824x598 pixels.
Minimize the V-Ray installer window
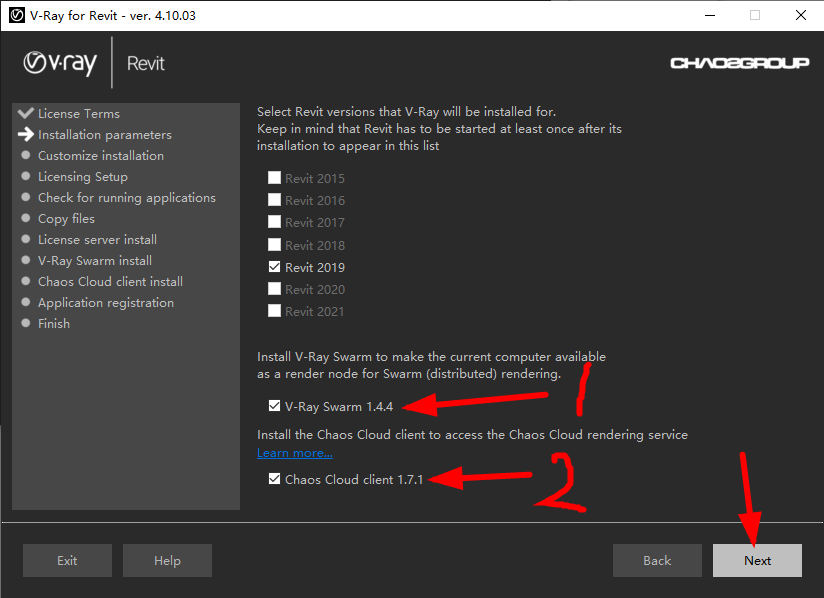710,15
